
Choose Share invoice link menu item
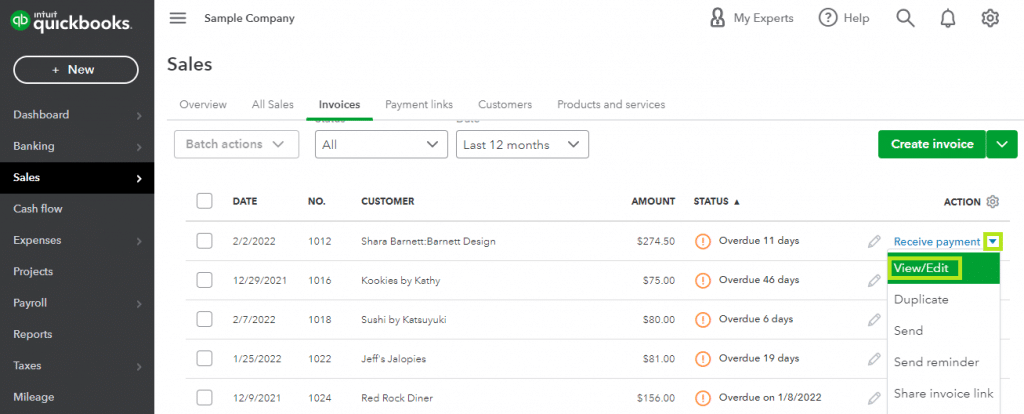[944, 394]
